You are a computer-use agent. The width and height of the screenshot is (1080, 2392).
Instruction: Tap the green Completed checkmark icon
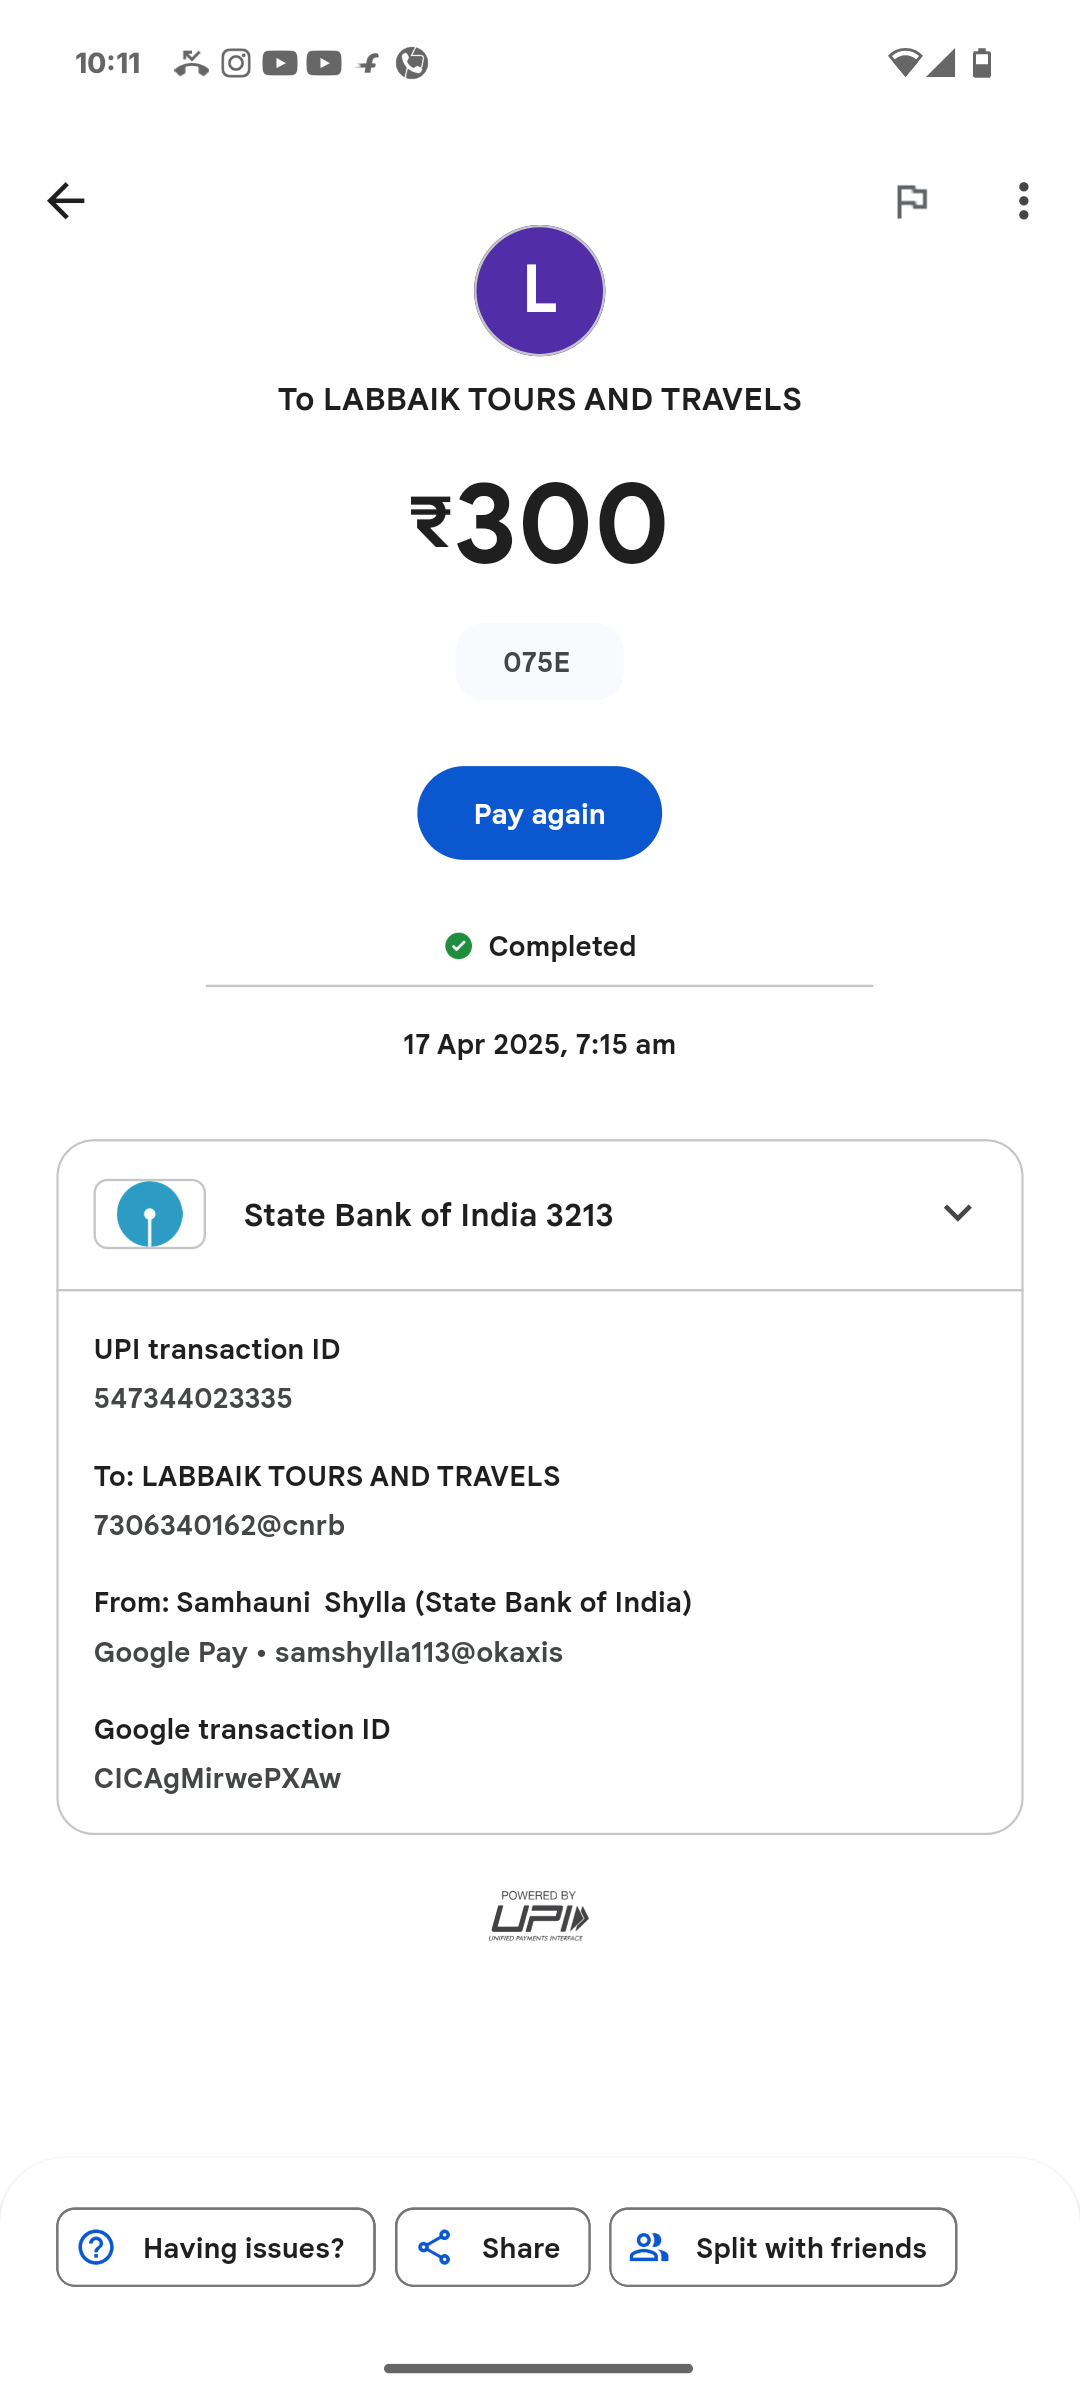pyautogui.click(x=459, y=946)
